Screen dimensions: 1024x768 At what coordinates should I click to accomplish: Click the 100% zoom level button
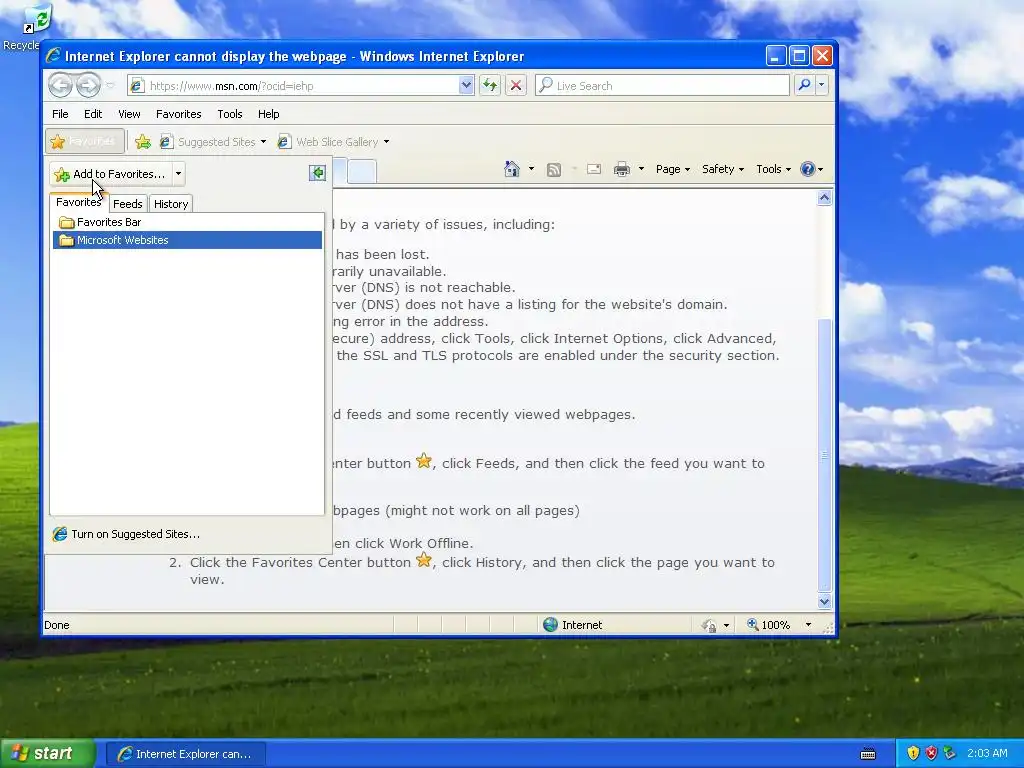[769, 624]
